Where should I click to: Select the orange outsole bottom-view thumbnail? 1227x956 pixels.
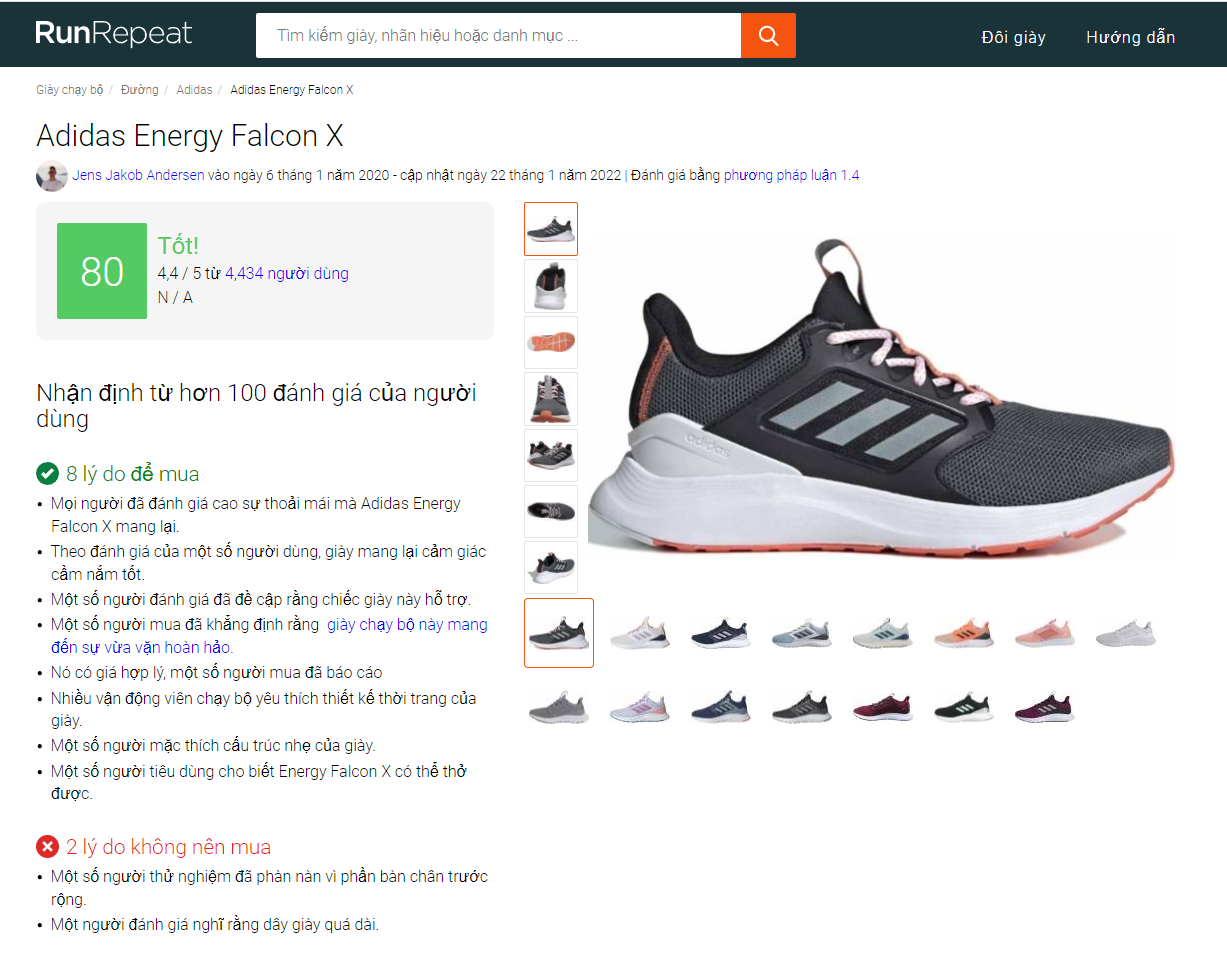click(551, 342)
